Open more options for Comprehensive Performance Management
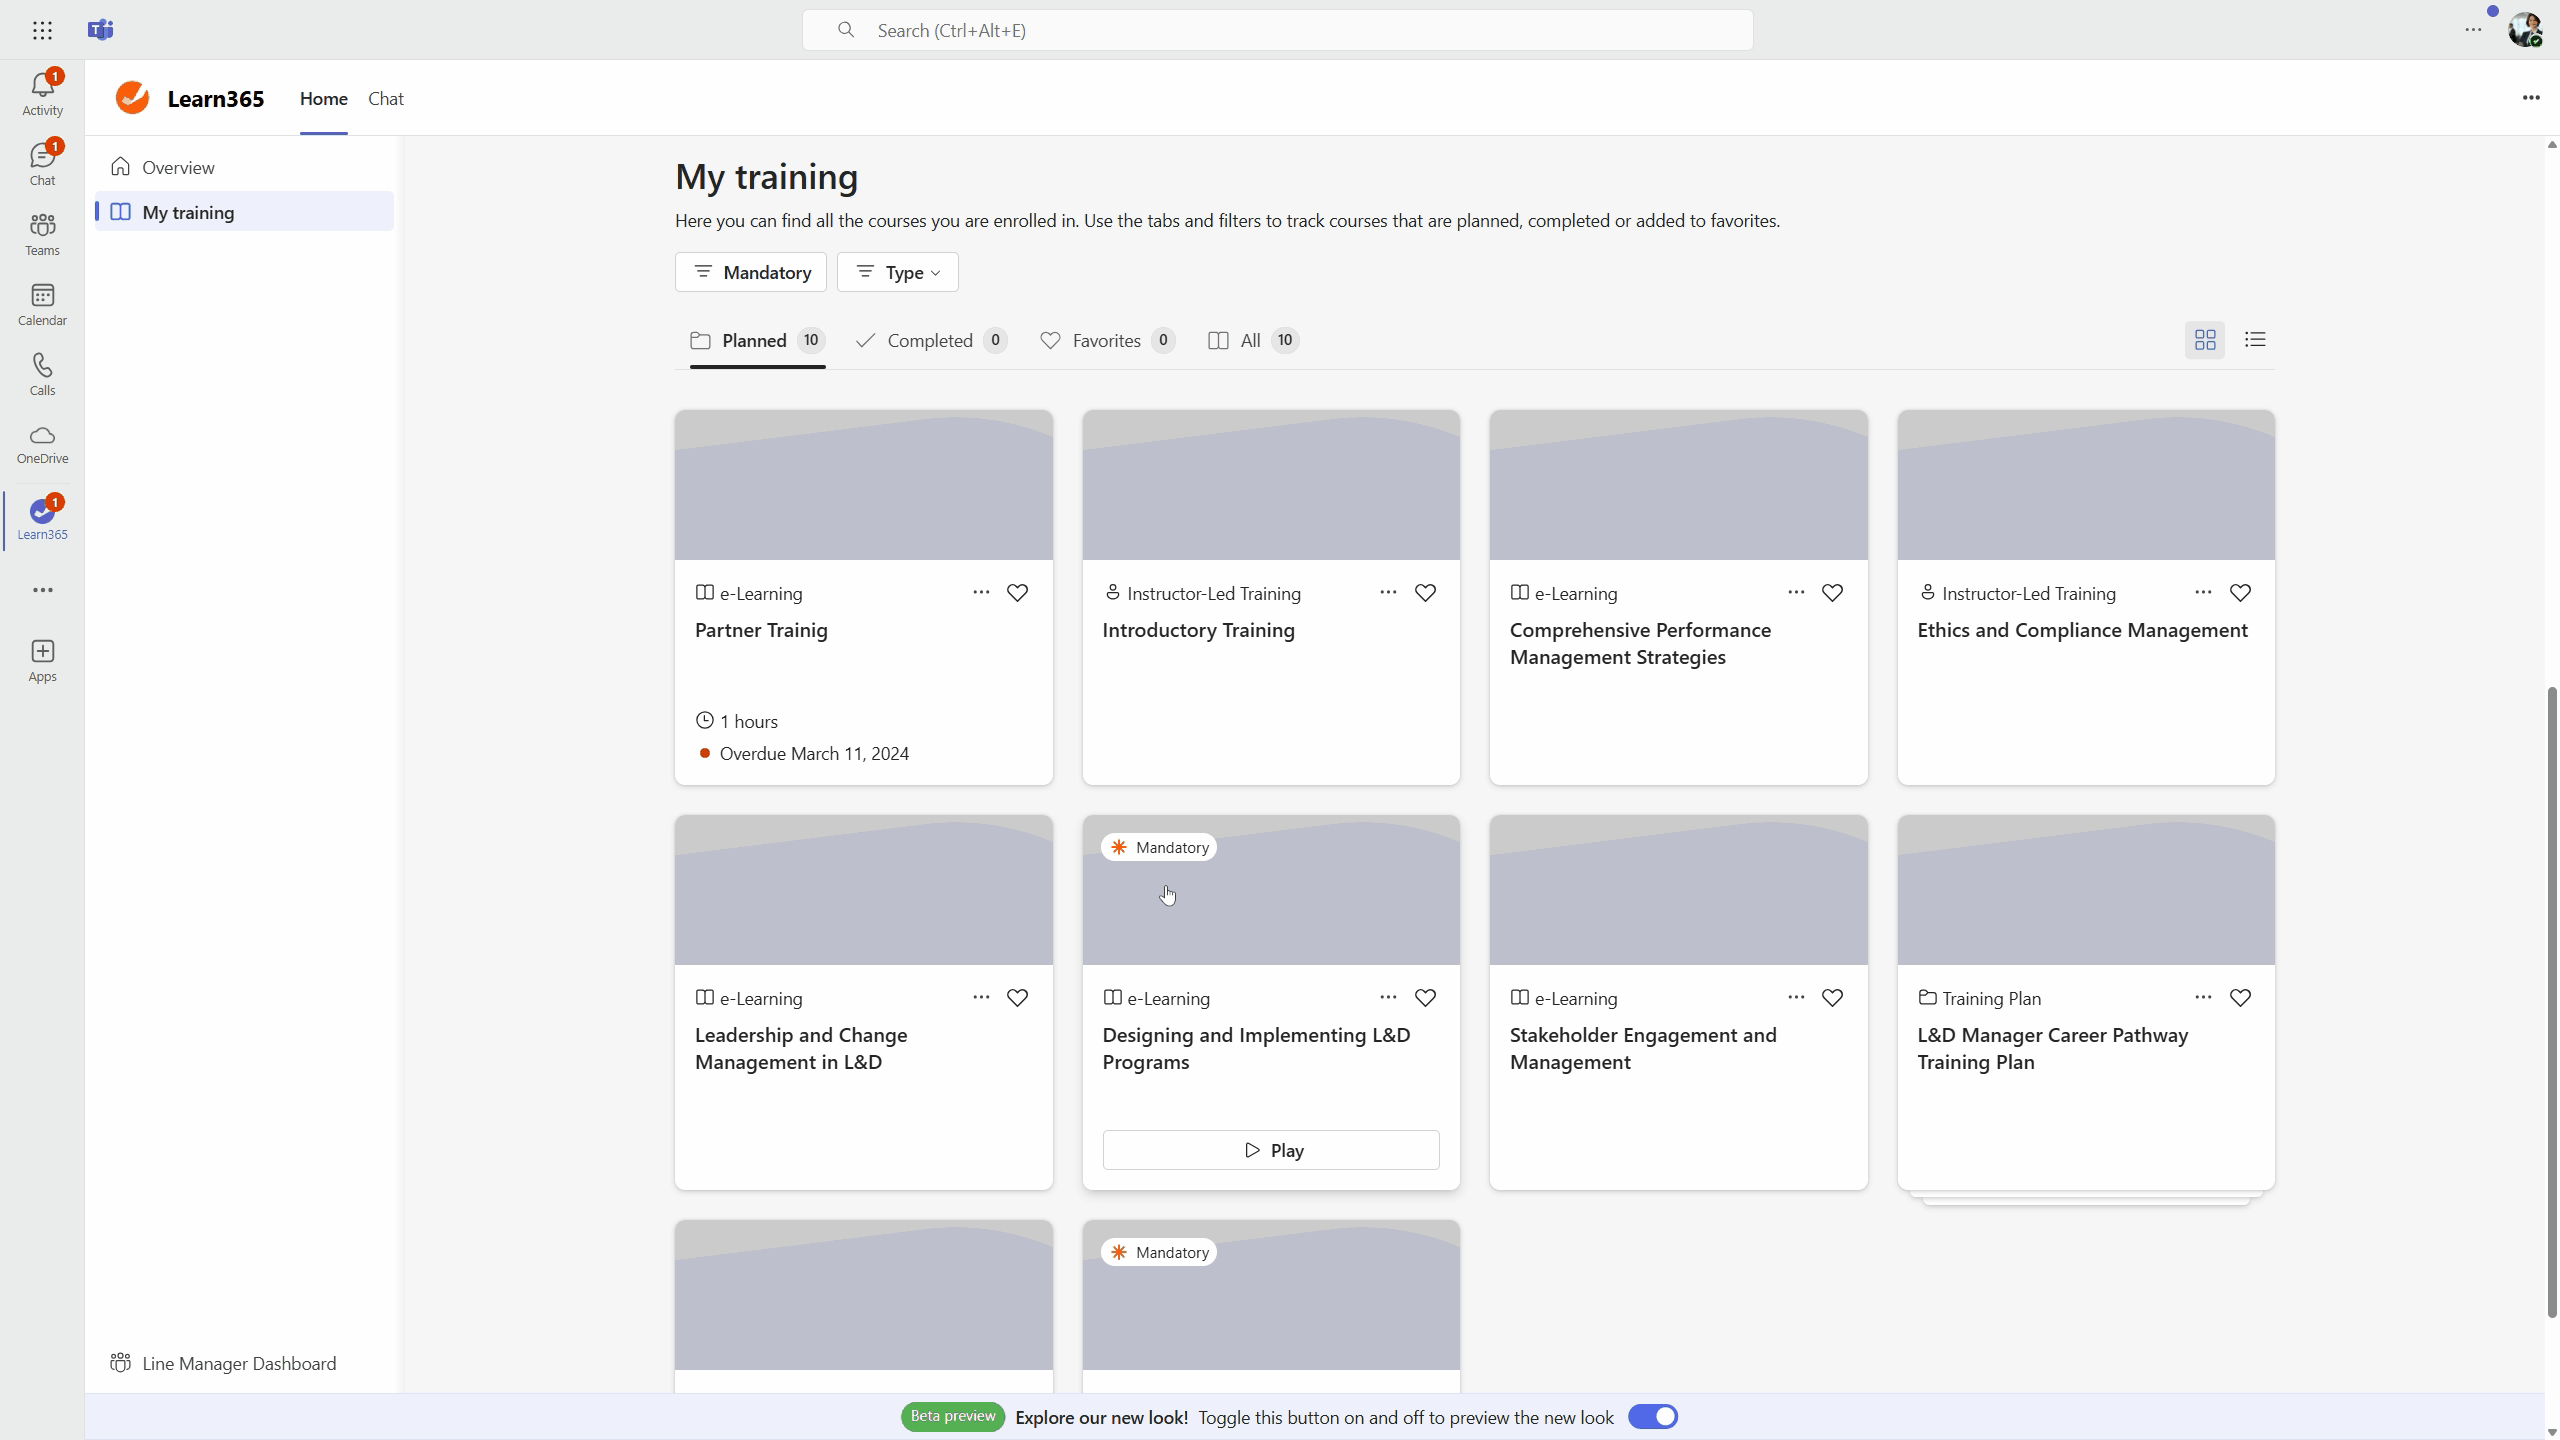This screenshot has height=1440, width=2560. (x=1796, y=593)
